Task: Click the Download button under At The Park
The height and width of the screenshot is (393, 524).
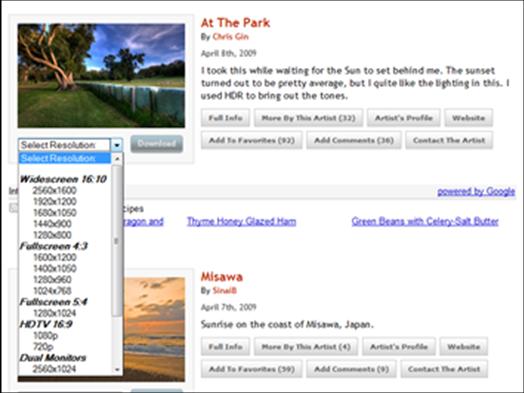Action: [x=157, y=144]
